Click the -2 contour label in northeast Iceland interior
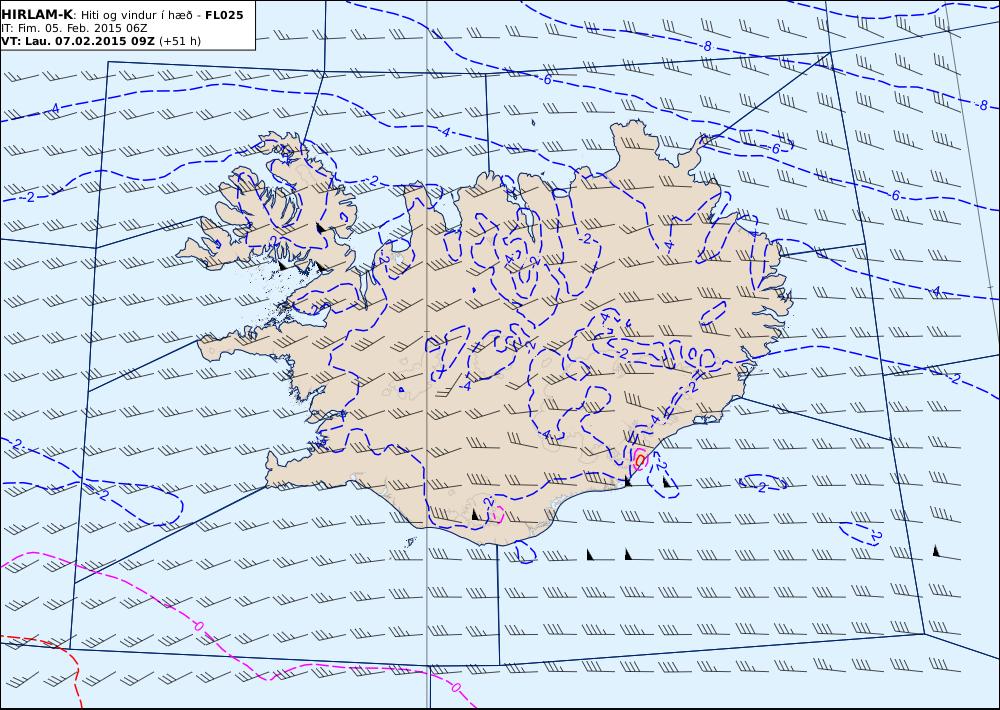The image size is (1000, 710). click(x=586, y=239)
